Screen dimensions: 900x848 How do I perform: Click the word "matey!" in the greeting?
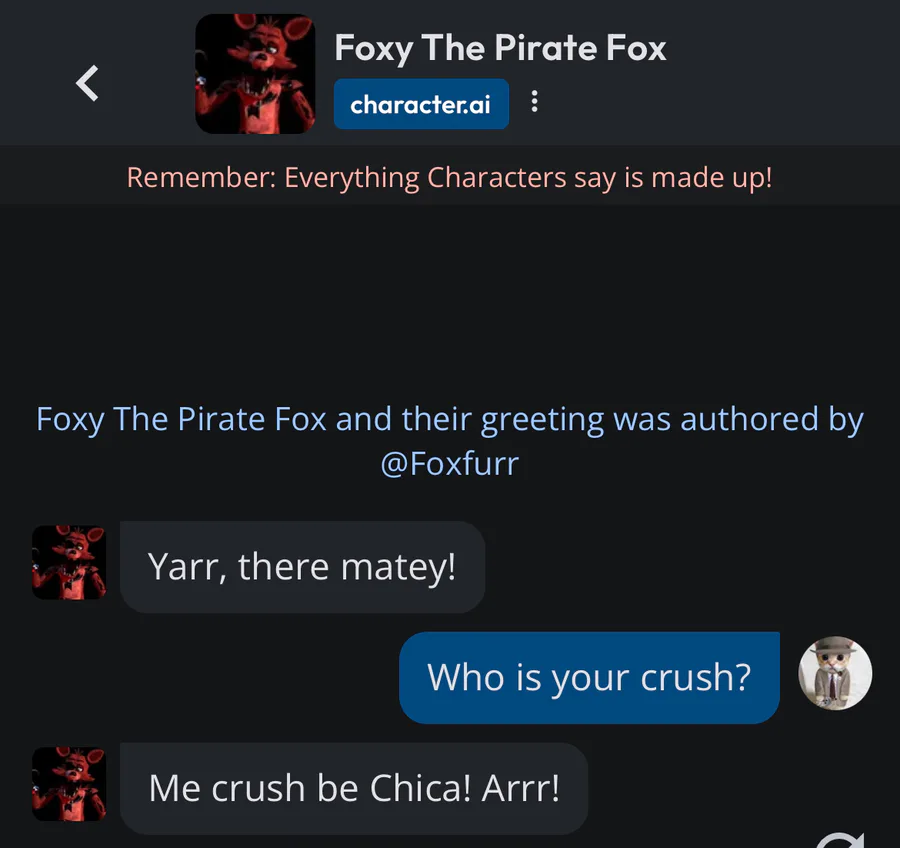coord(398,567)
